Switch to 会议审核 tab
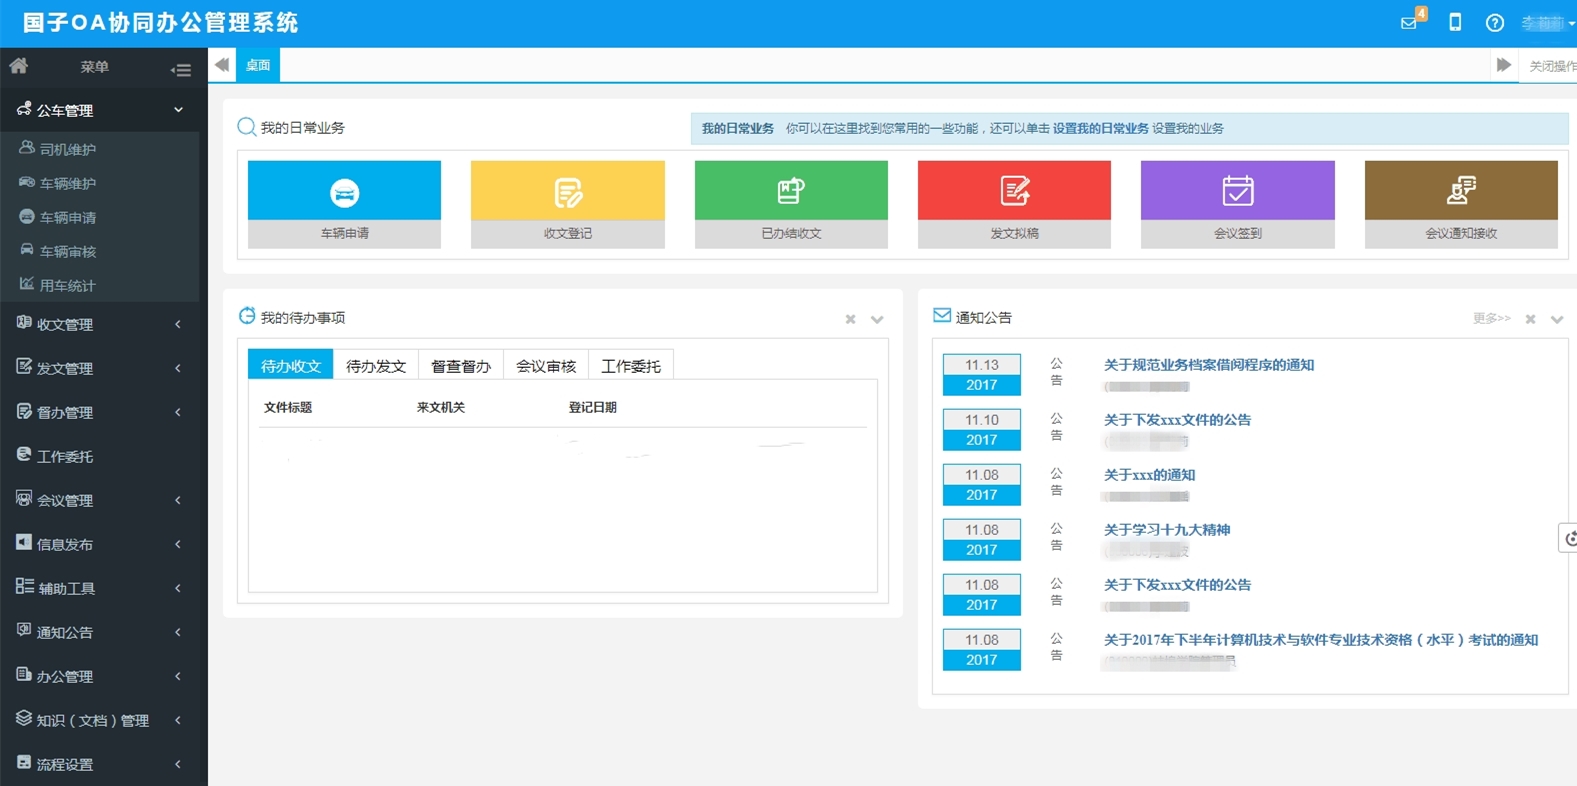The height and width of the screenshot is (786, 1577). pos(546,366)
